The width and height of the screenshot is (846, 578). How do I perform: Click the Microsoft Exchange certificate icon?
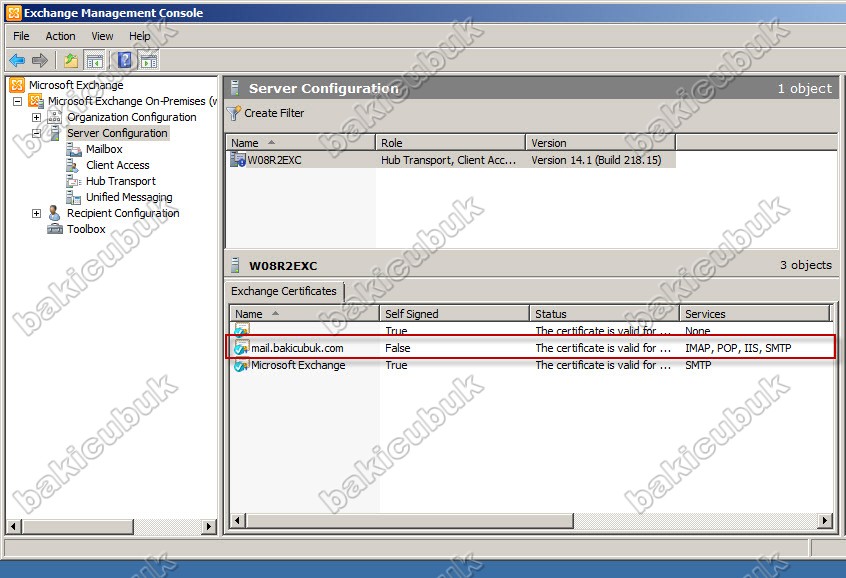click(241, 365)
